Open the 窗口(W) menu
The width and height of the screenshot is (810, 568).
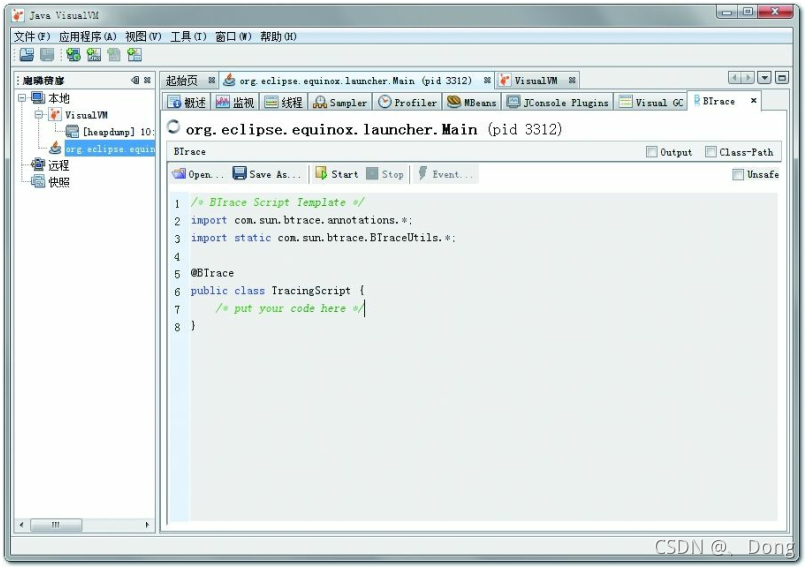coord(233,37)
